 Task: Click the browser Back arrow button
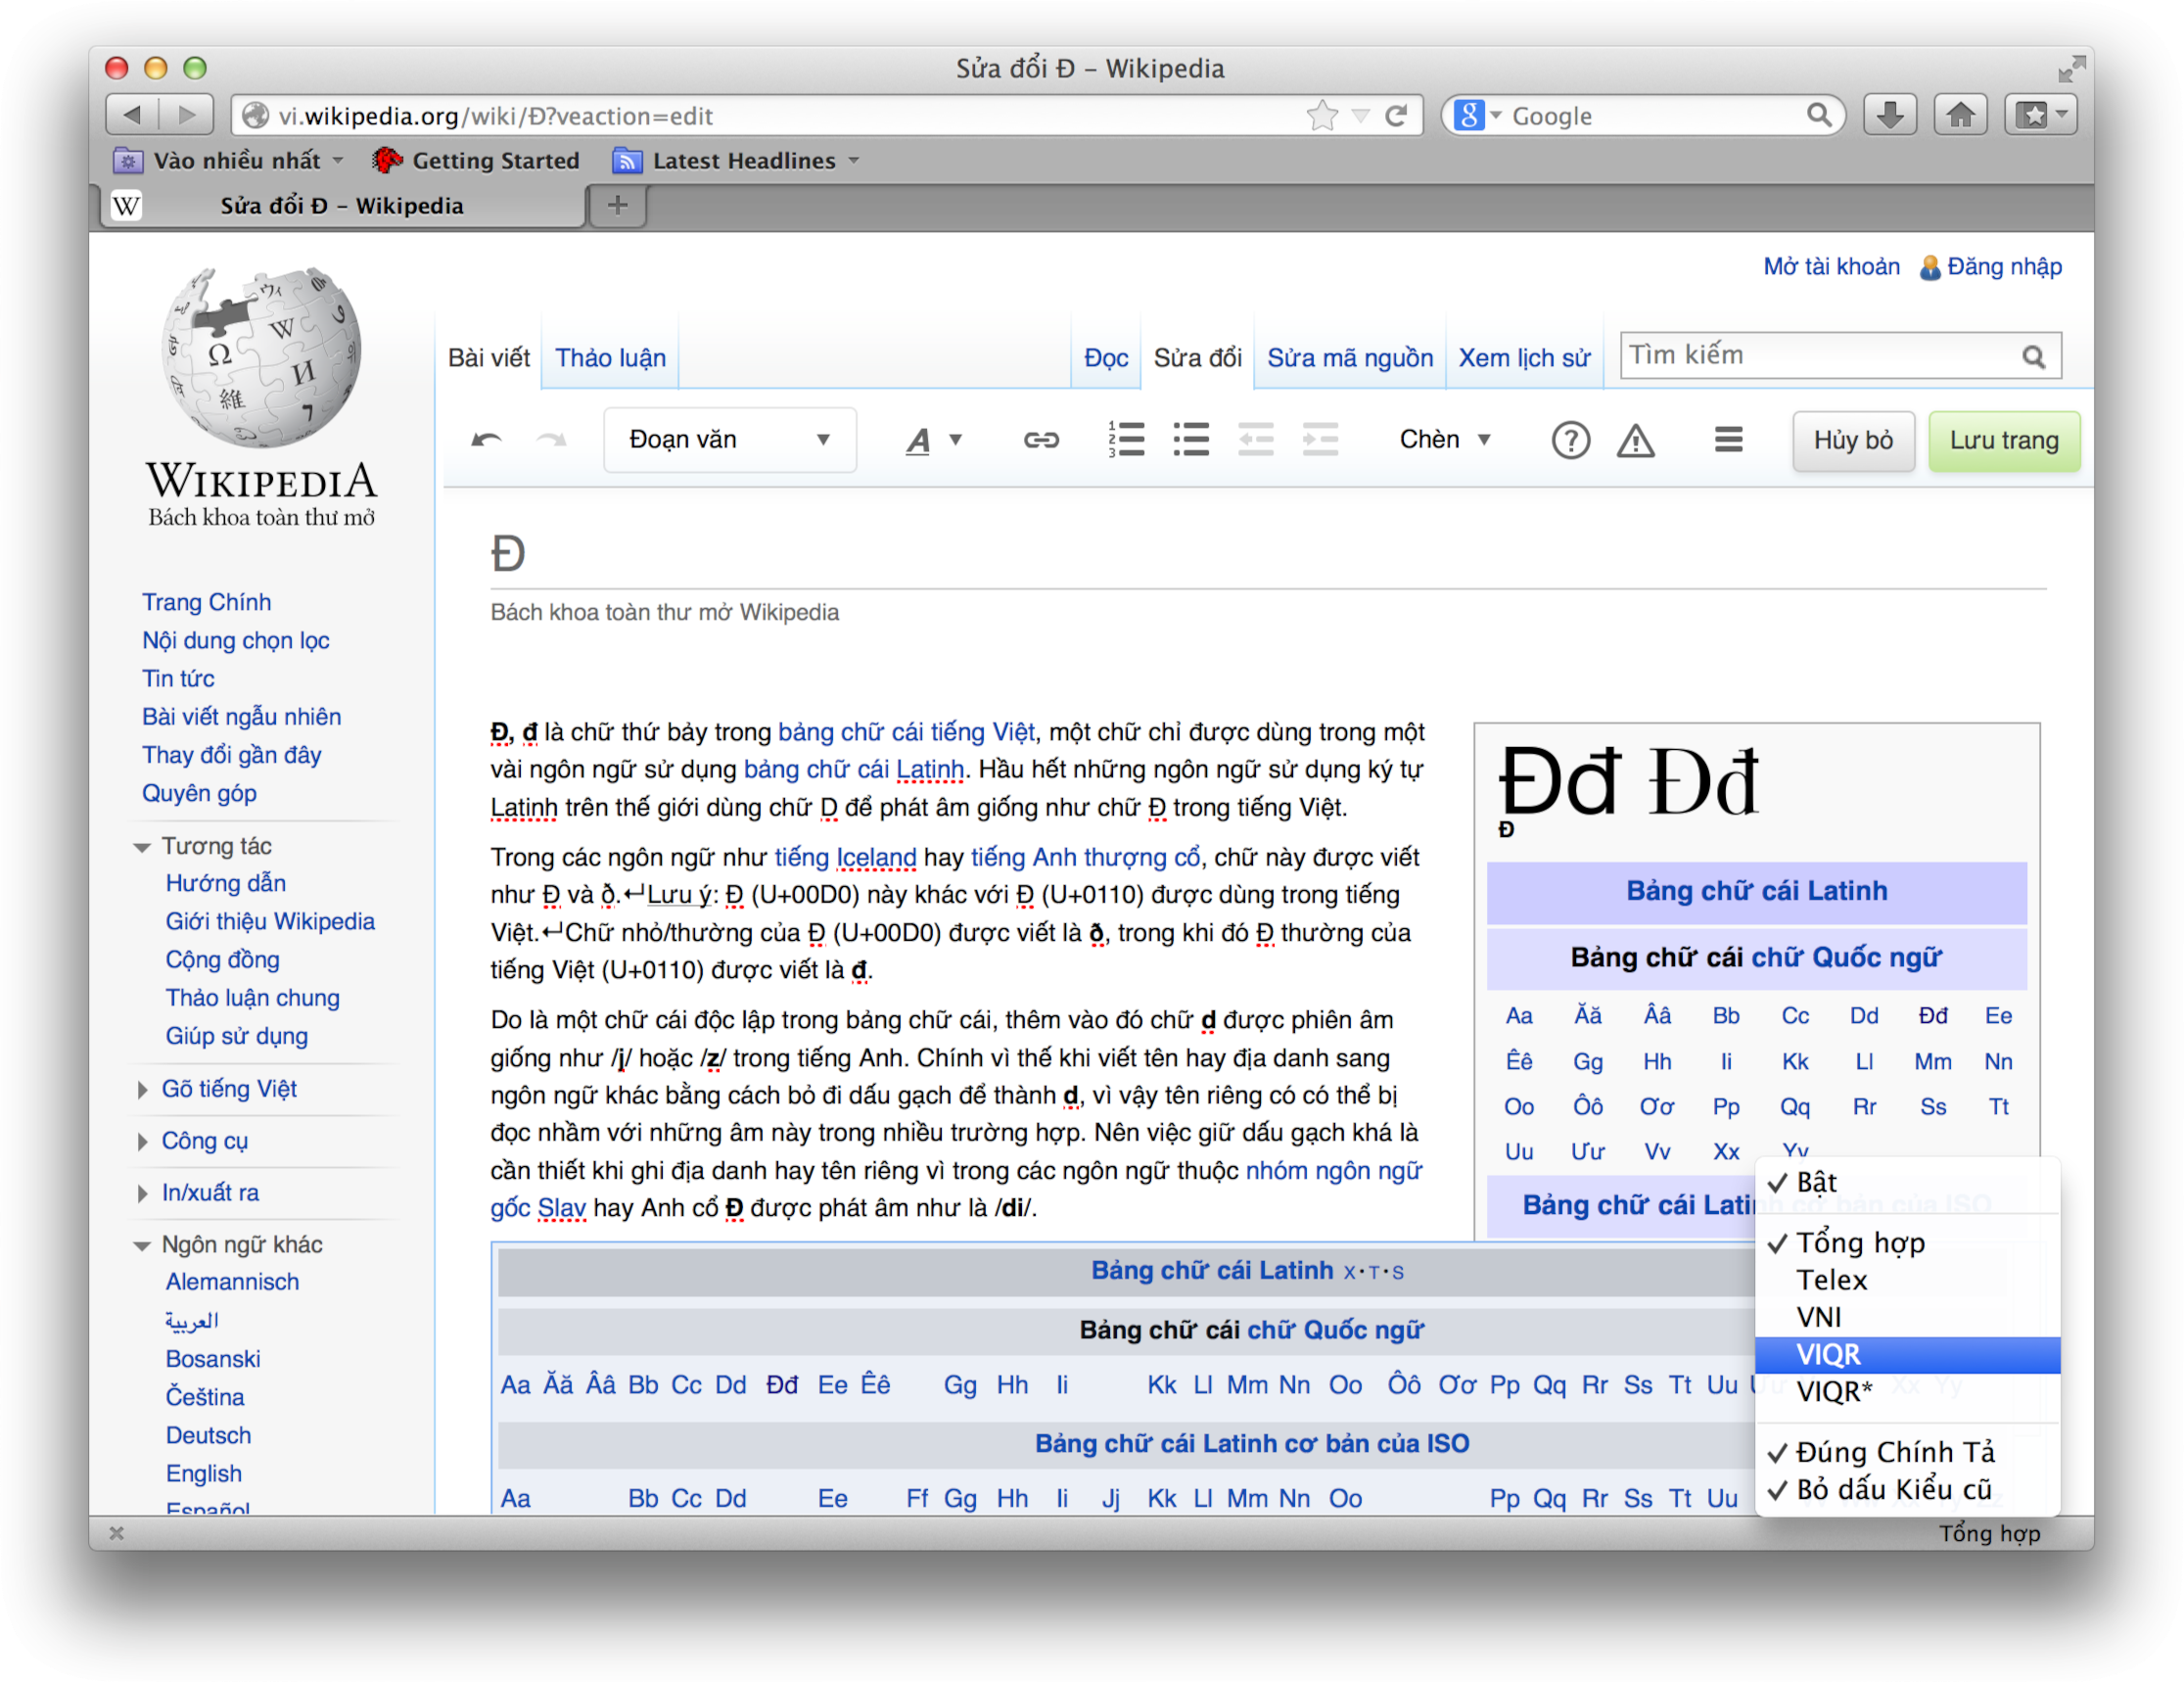pos(132,115)
